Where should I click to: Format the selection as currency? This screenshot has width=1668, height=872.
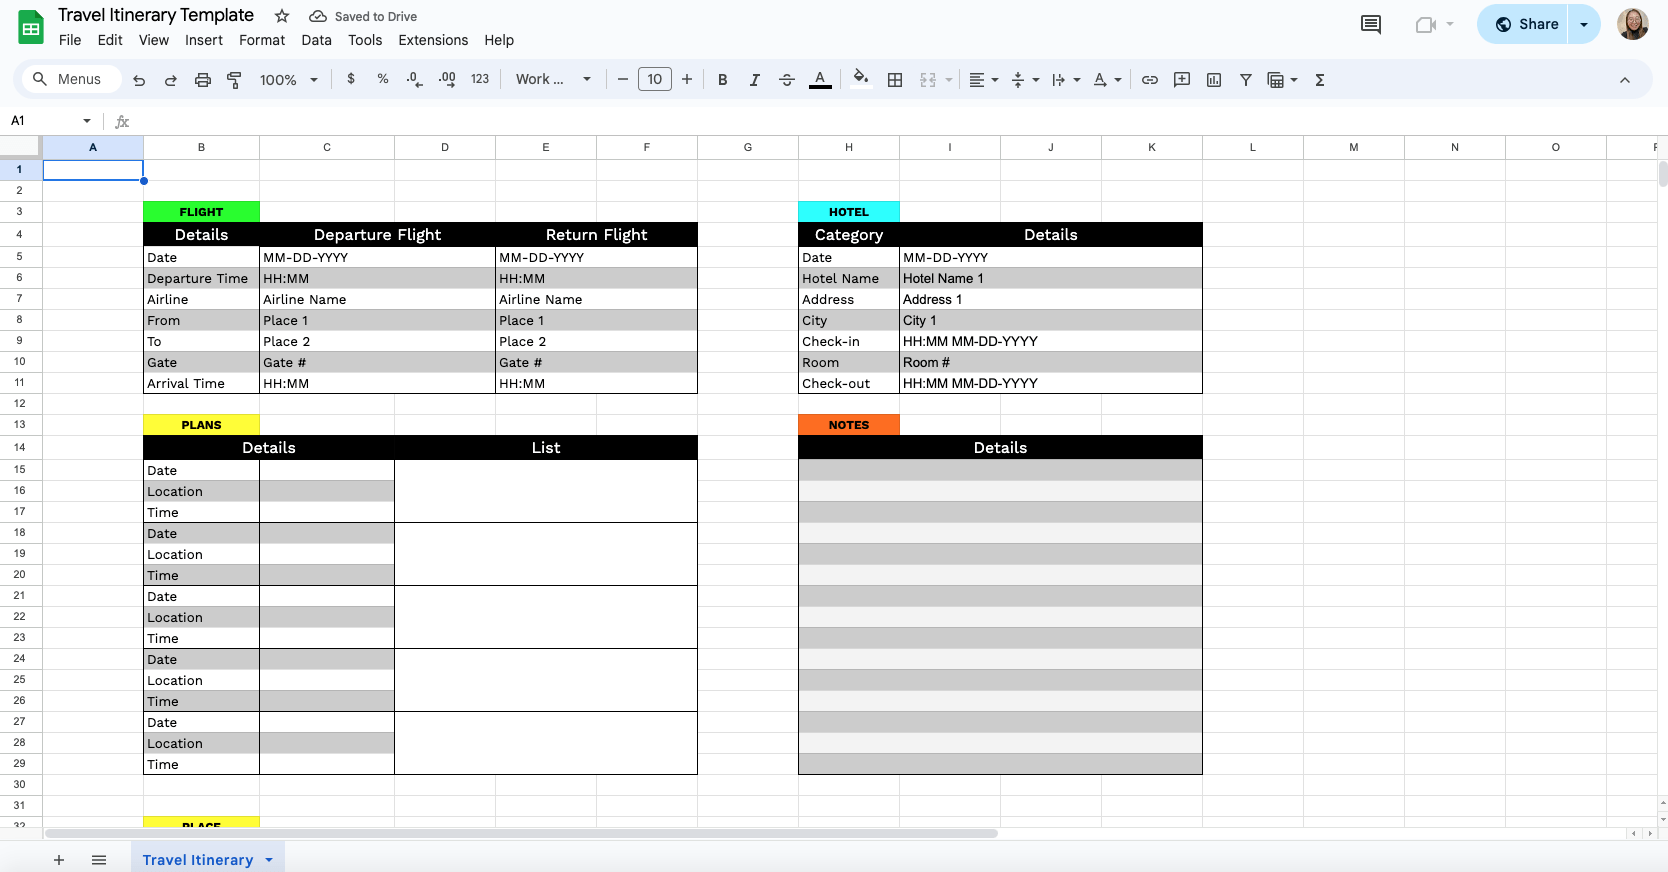[x=351, y=79]
